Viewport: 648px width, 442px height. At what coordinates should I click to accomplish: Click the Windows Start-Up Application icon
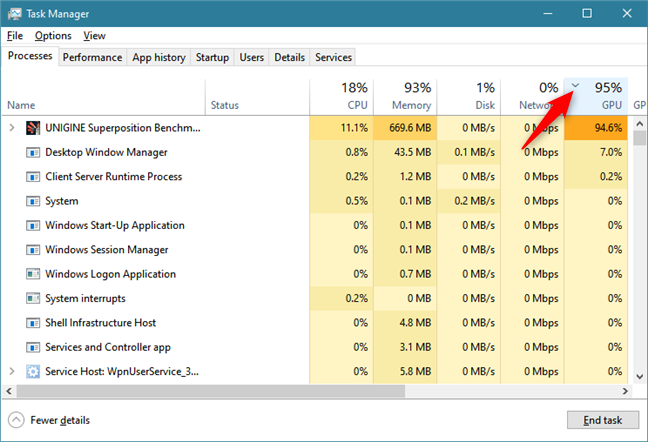[x=33, y=226]
